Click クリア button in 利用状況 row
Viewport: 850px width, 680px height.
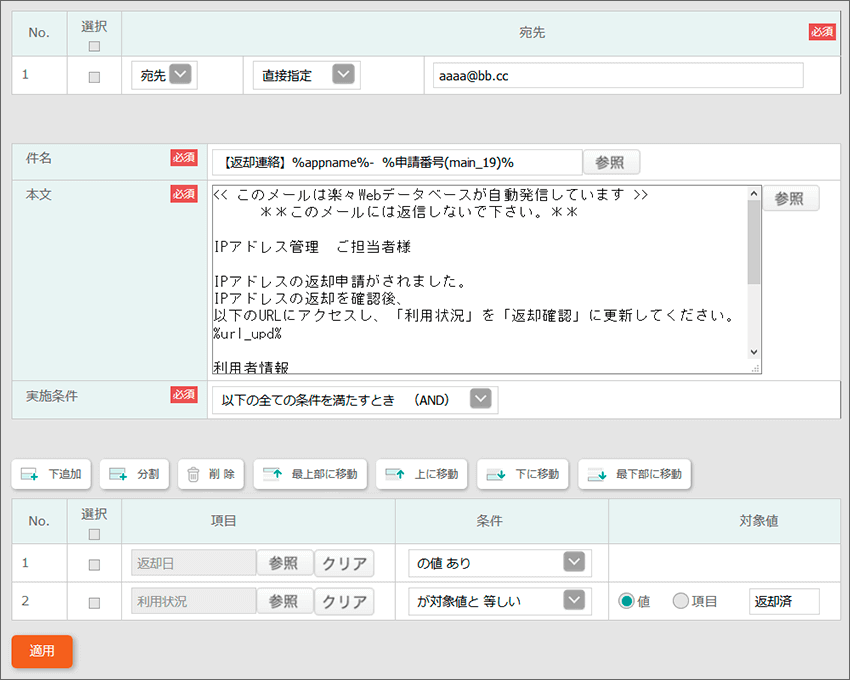pyautogui.click(x=344, y=601)
